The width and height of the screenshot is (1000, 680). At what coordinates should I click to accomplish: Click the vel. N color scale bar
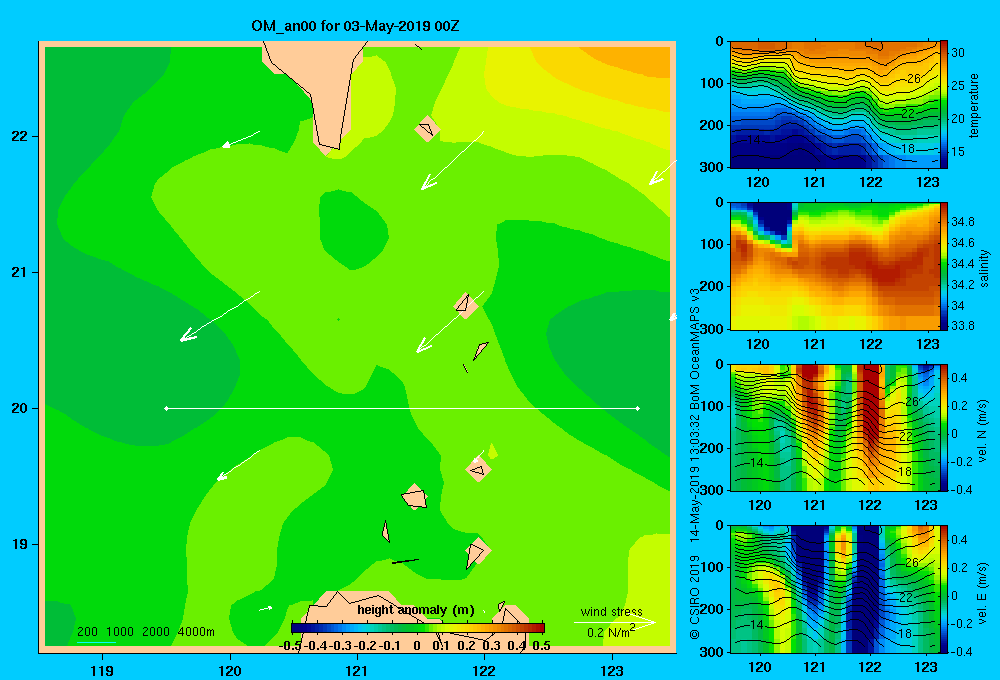click(x=944, y=427)
